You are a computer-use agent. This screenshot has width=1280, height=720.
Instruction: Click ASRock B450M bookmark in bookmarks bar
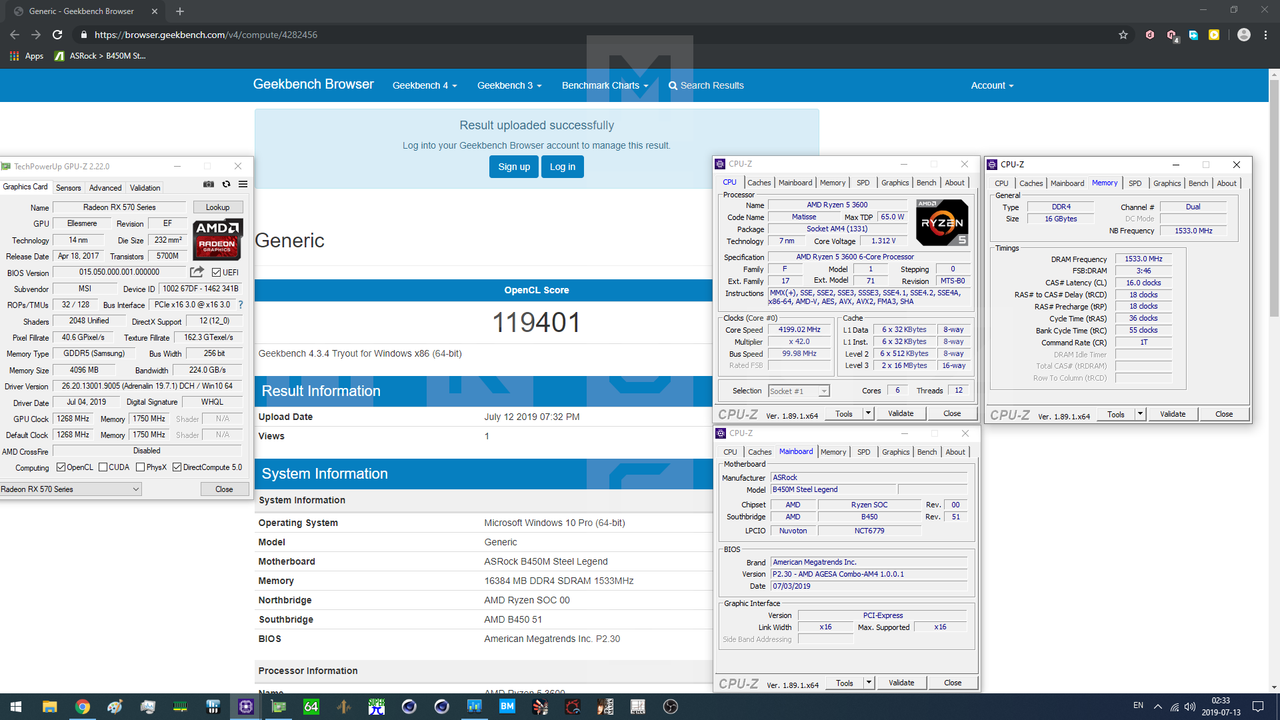pyautogui.click(x=100, y=56)
